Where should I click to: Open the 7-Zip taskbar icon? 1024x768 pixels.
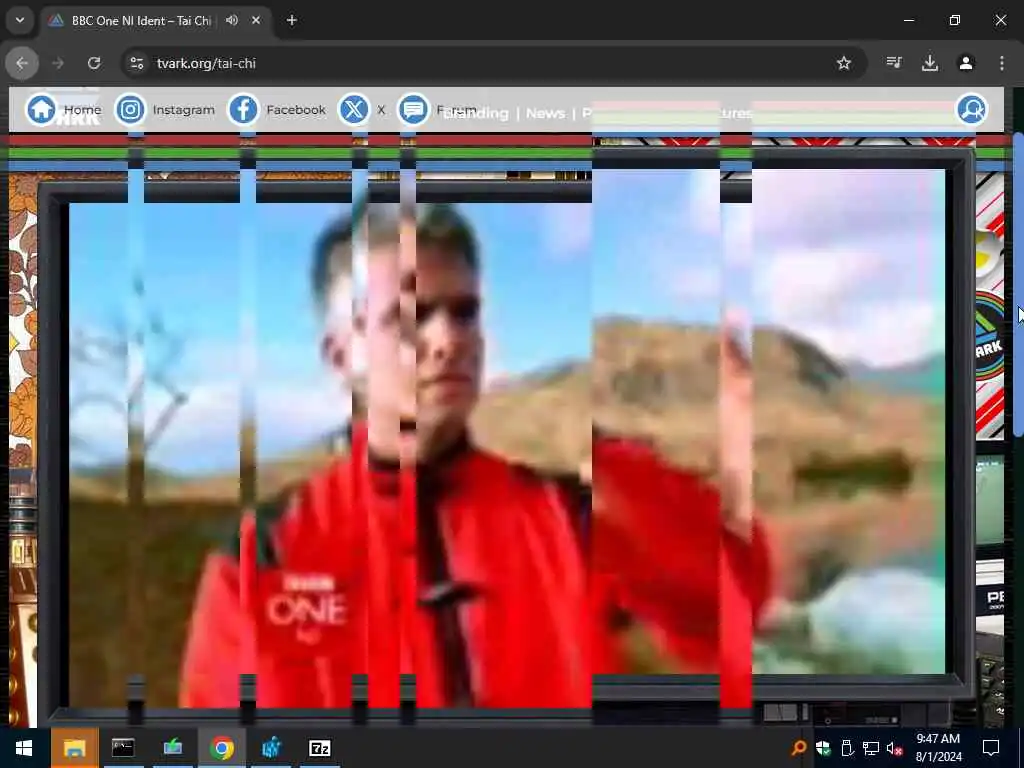[x=320, y=748]
